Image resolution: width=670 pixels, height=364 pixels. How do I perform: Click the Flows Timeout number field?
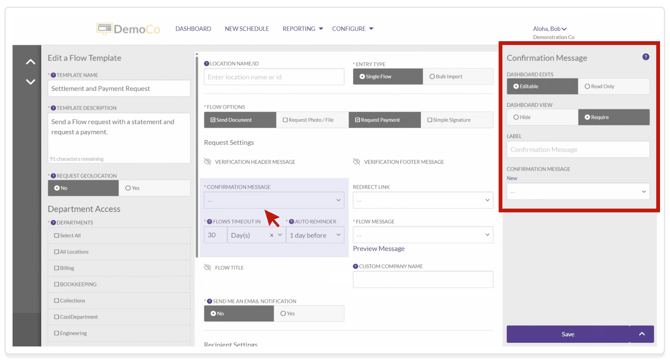(x=215, y=235)
